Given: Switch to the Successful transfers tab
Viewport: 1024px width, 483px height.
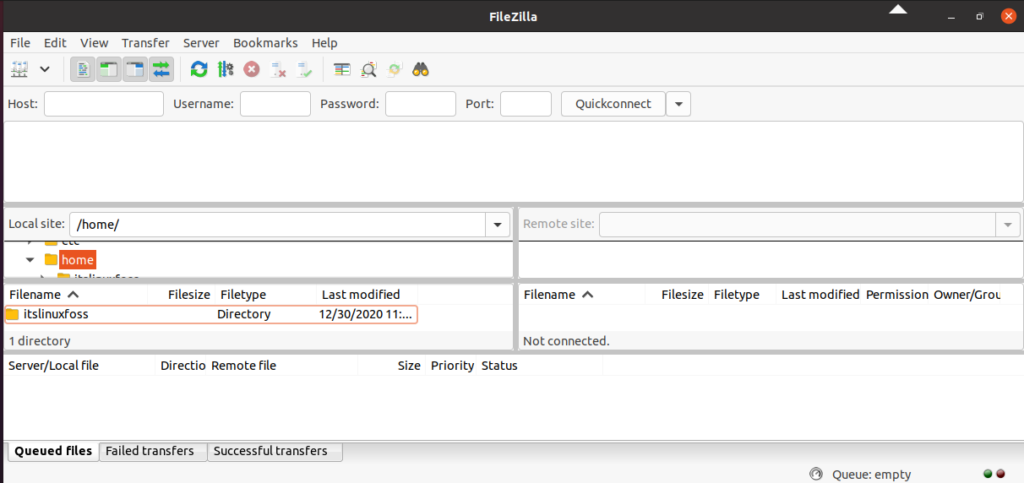Looking at the screenshot, I should 275,451.
